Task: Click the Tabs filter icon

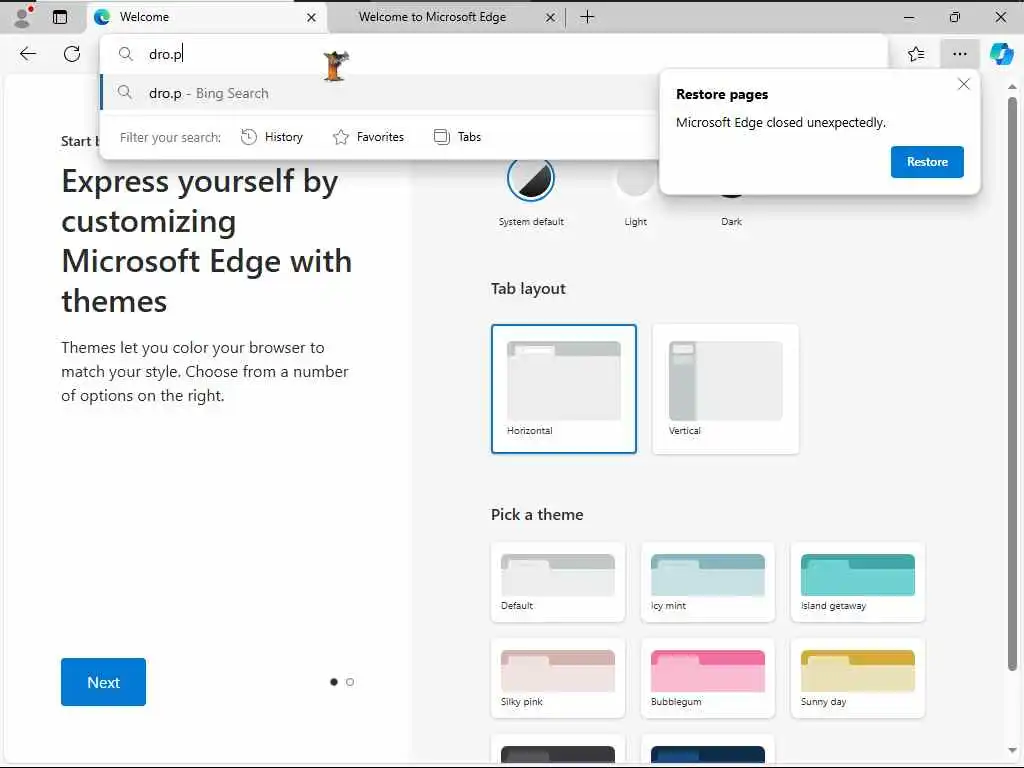Action: [x=441, y=137]
